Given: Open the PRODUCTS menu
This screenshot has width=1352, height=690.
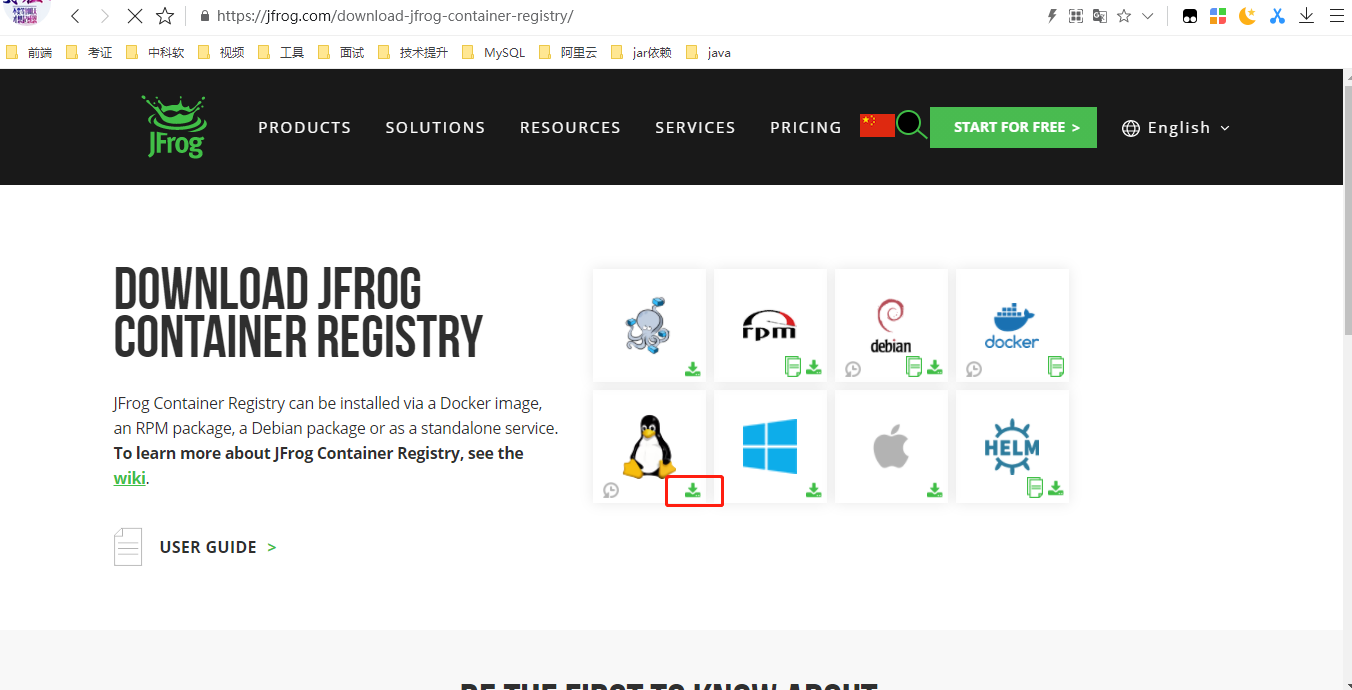Looking at the screenshot, I should point(305,128).
